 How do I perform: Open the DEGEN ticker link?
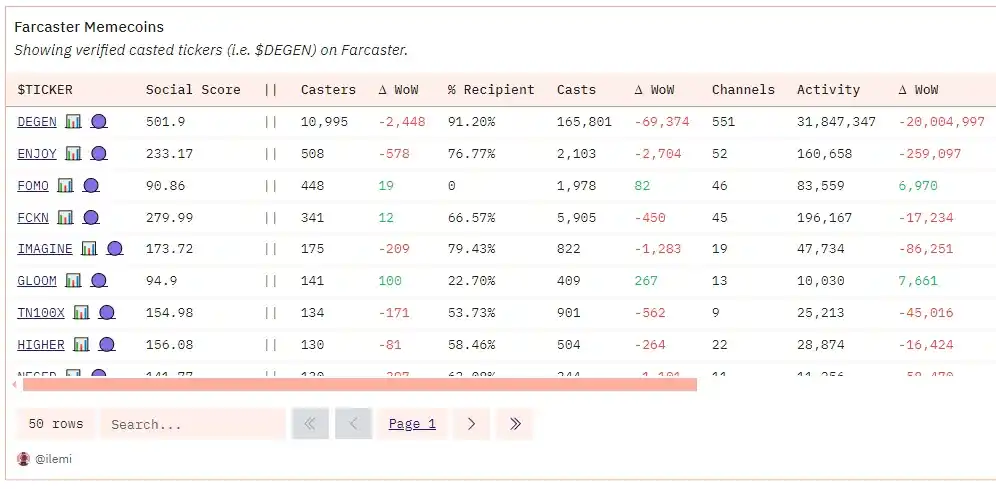coord(37,121)
